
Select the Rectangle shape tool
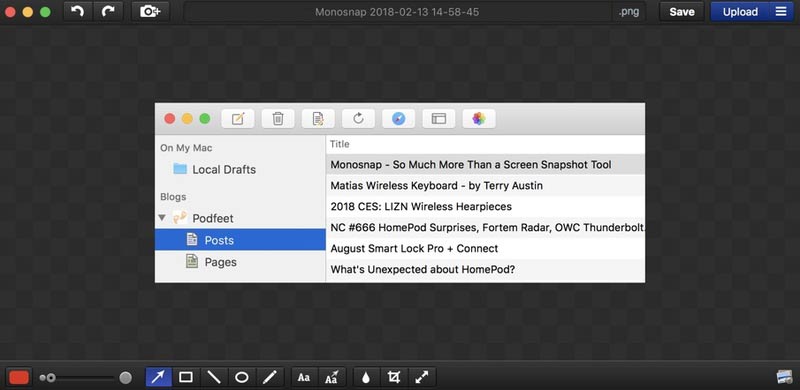(x=186, y=378)
